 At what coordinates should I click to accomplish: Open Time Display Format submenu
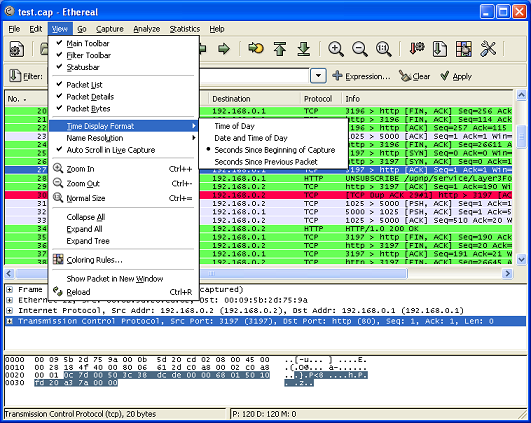(123, 126)
